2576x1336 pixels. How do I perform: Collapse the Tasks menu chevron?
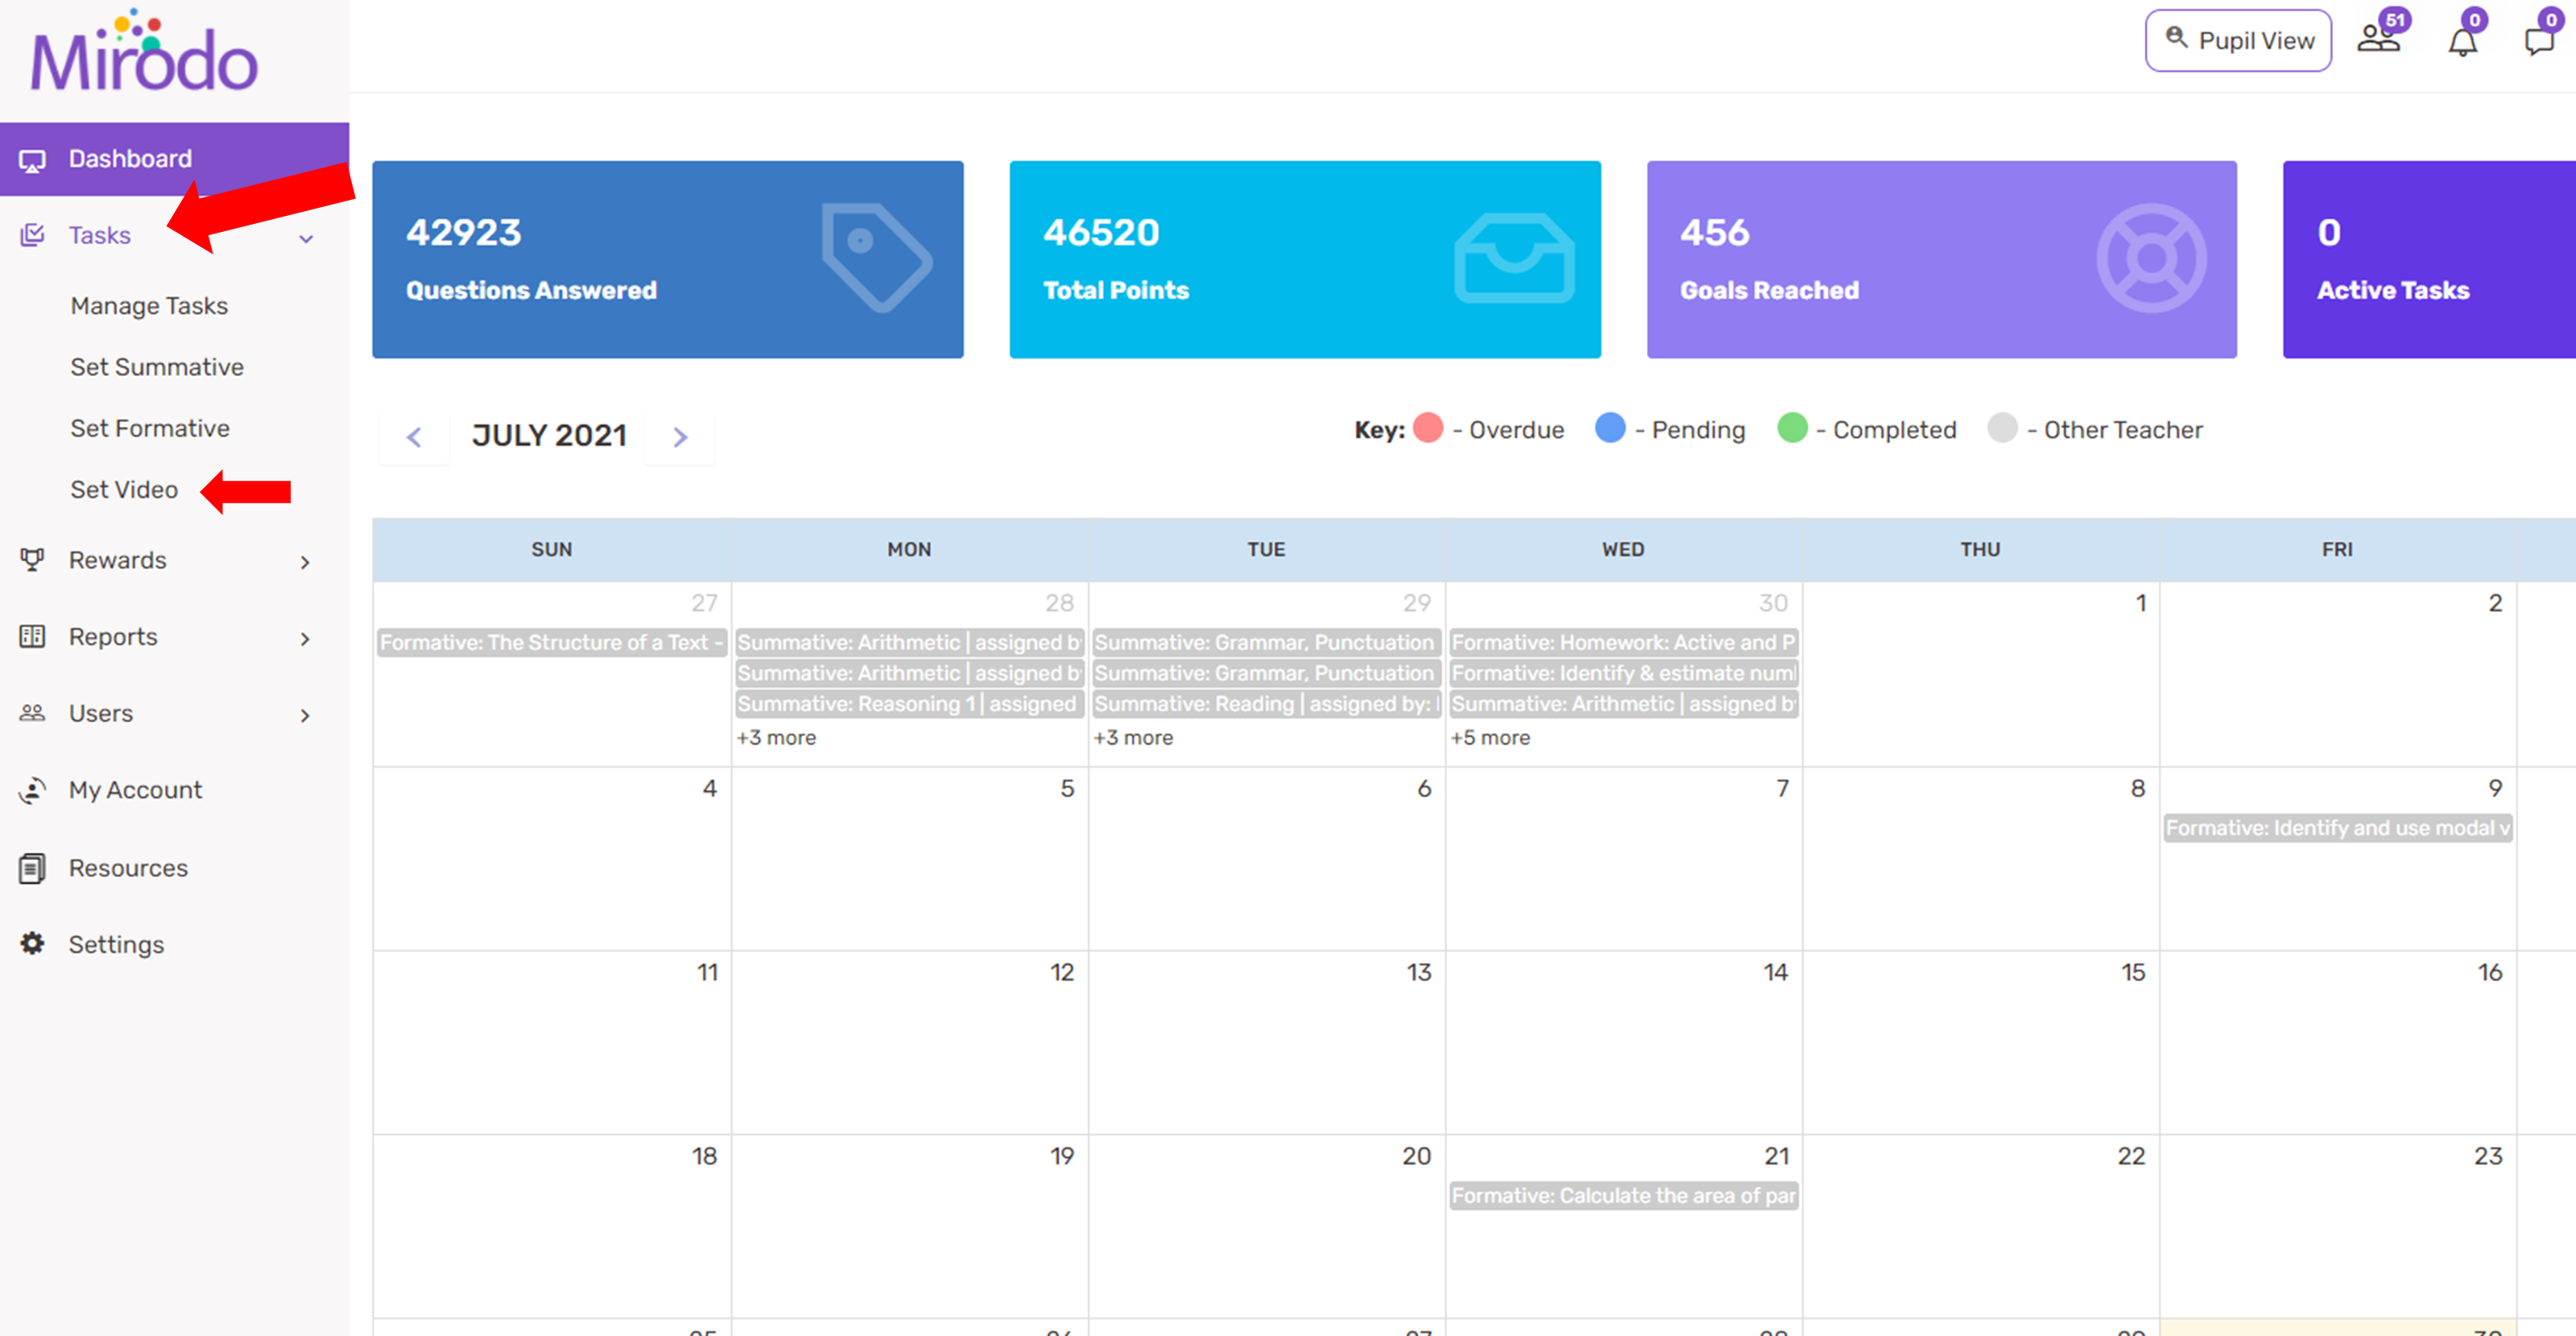306,239
